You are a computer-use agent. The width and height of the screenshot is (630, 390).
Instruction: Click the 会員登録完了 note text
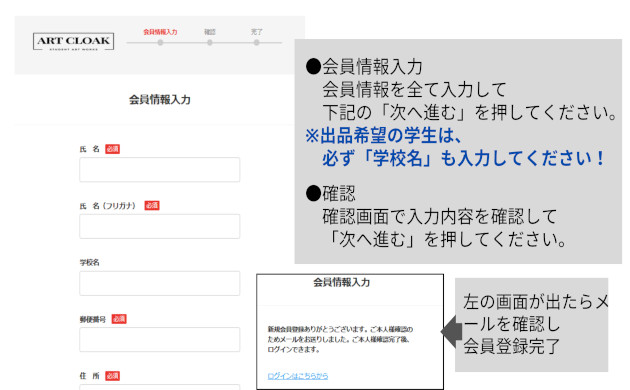[511, 346]
